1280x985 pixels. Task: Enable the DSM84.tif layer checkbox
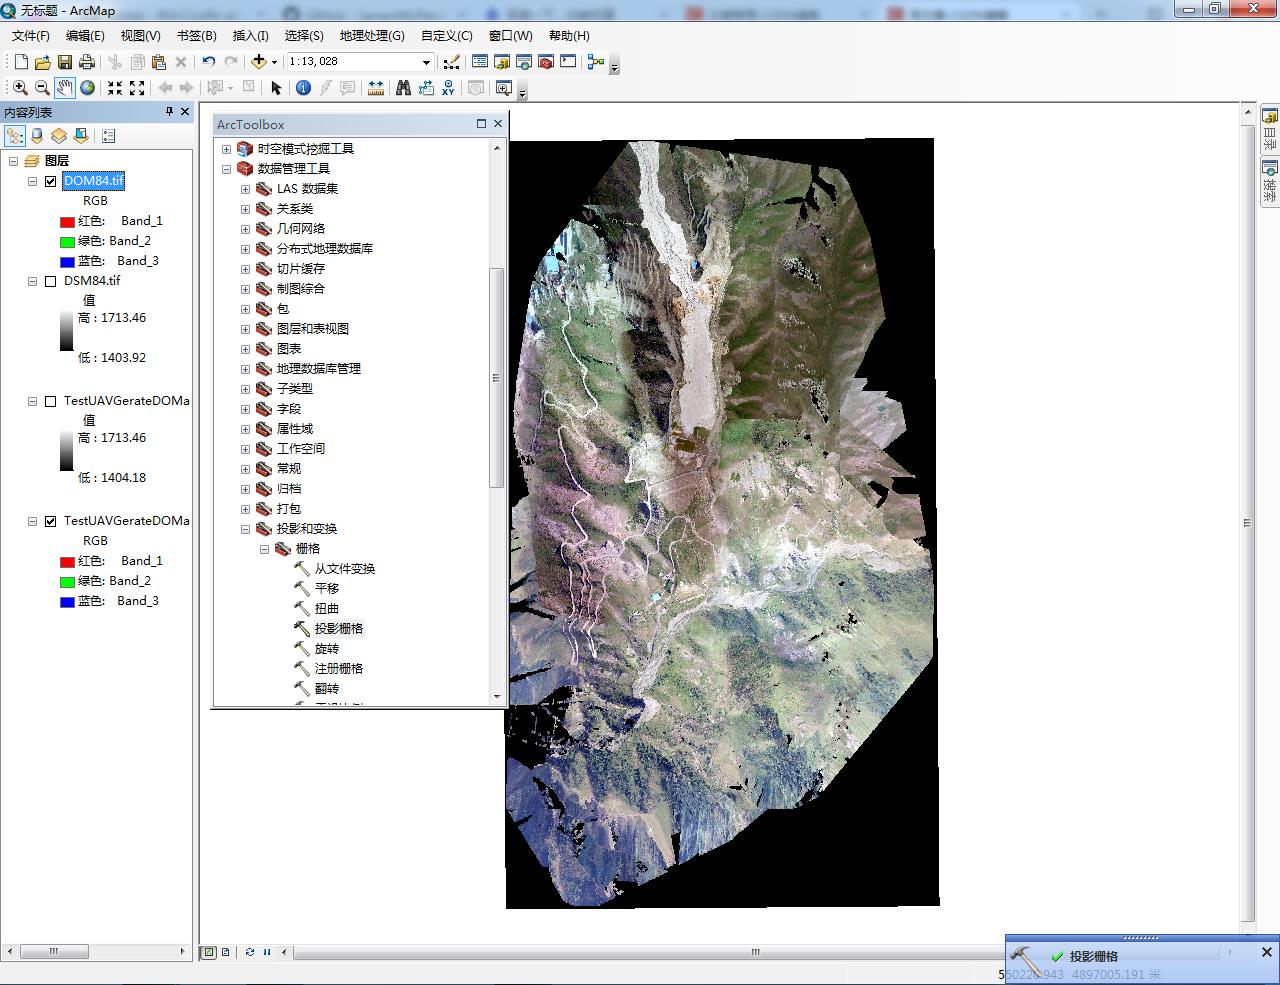point(51,281)
